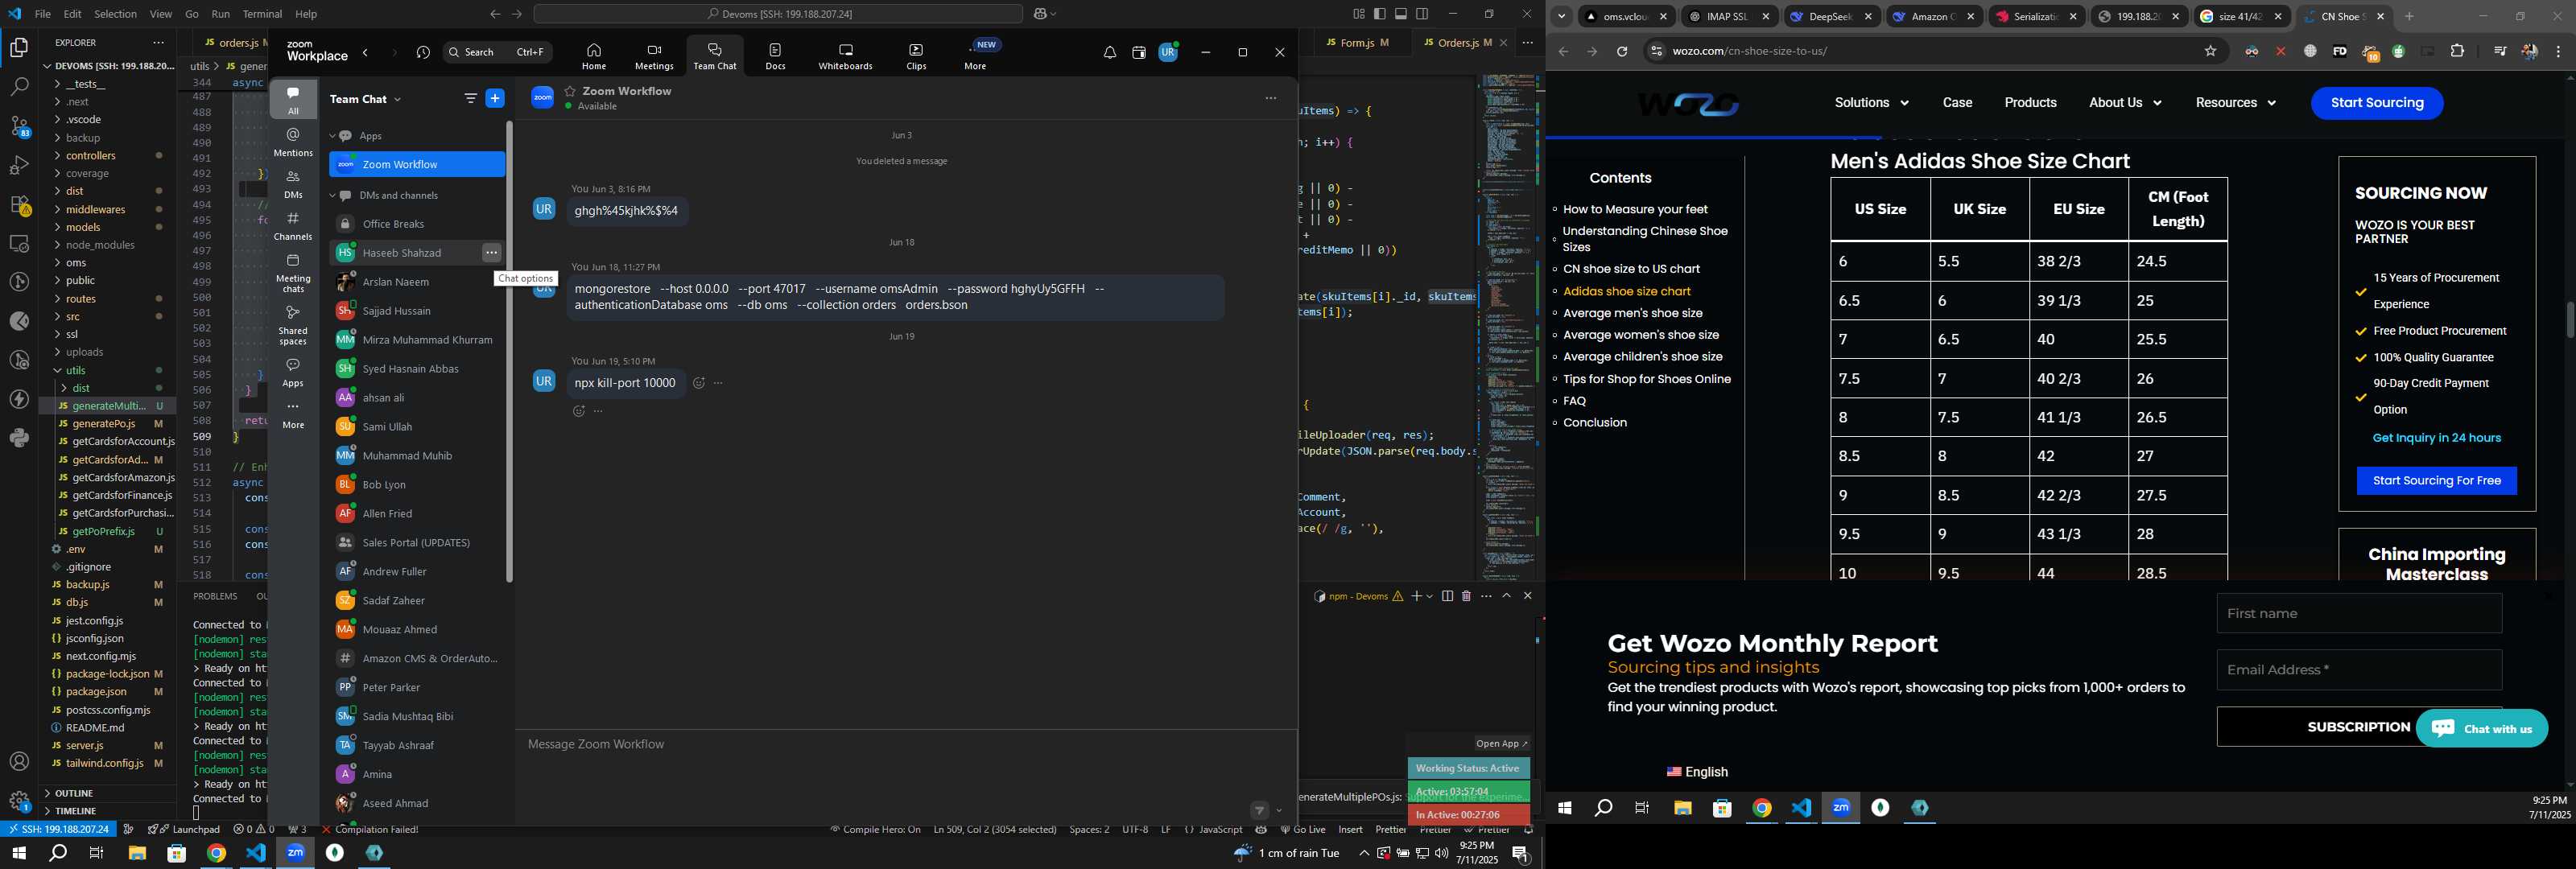The height and width of the screenshot is (869, 2576).
Task: Open Resources dropdown on Wozo site
Action: click(x=2235, y=103)
